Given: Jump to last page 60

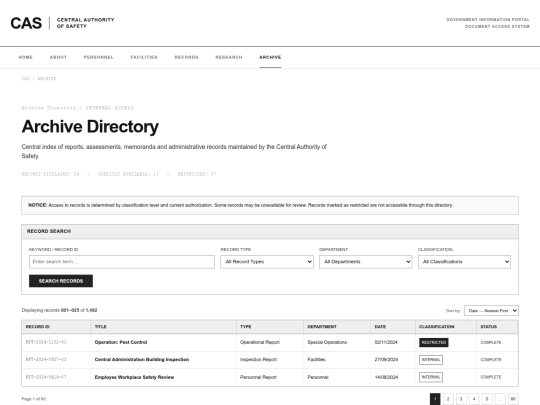Looking at the screenshot, I should pos(513,399).
